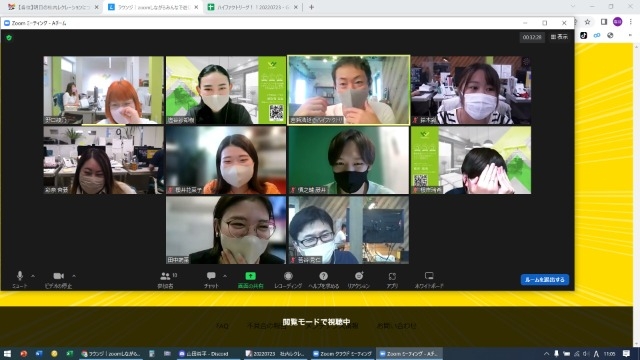Open Zoom apps
This screenshot has width=640, height=360.
(x=392, y=279)
